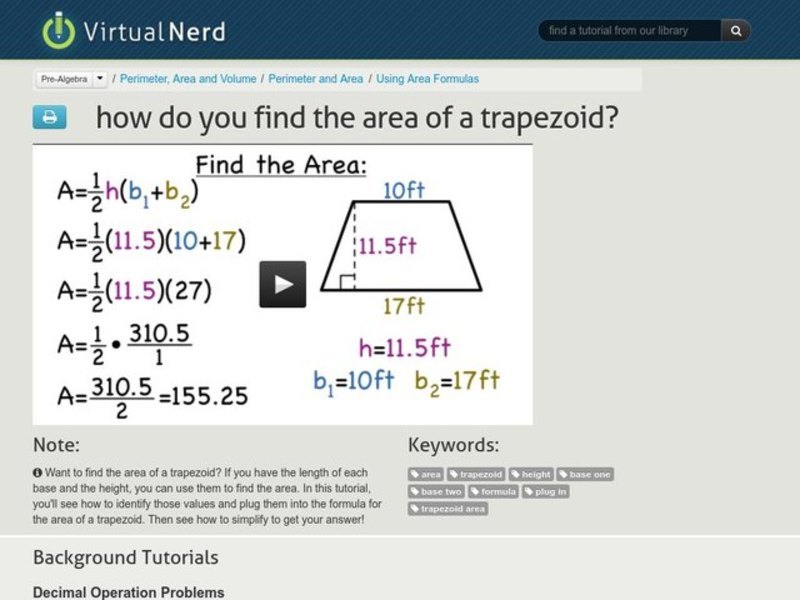The height and width of the screenshot is (600, 800).
Task: Open the Pre-Algebra dropdown
Action: point(70,79)
